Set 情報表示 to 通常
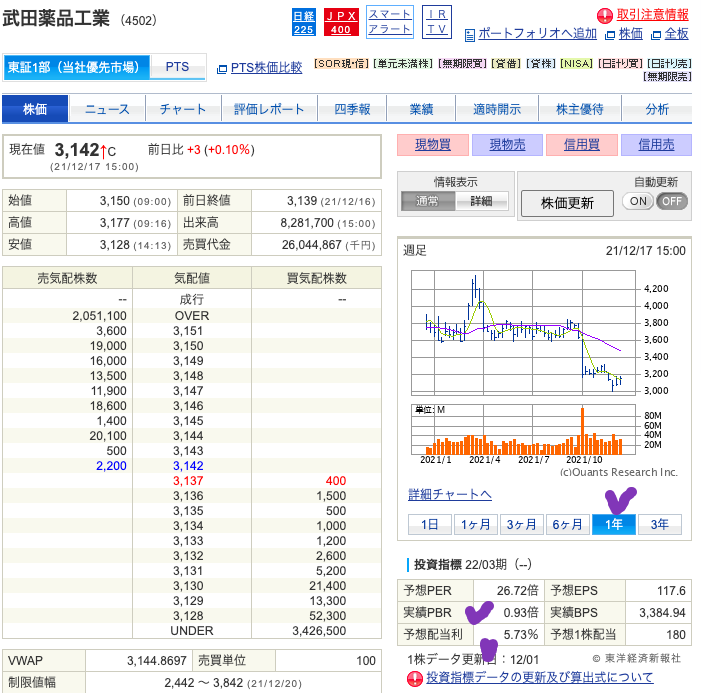Image resolution: width=701 pixels, height=693 pixels. click(x=428, y=201)
